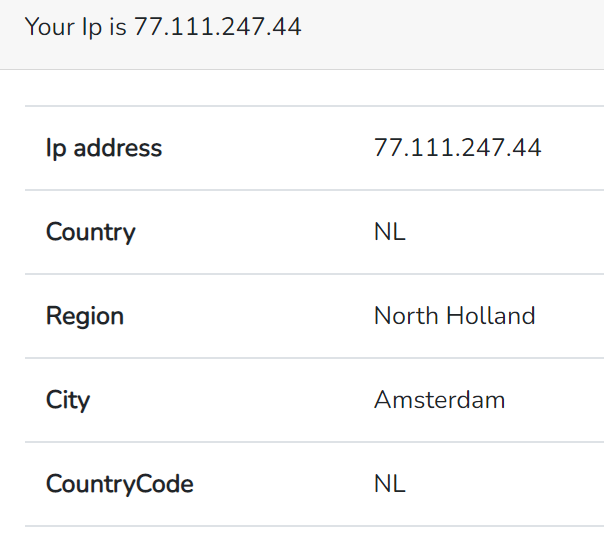Select the "Region" row label
The width and height of the screenshot is (604, 544).
coord(85,316)
